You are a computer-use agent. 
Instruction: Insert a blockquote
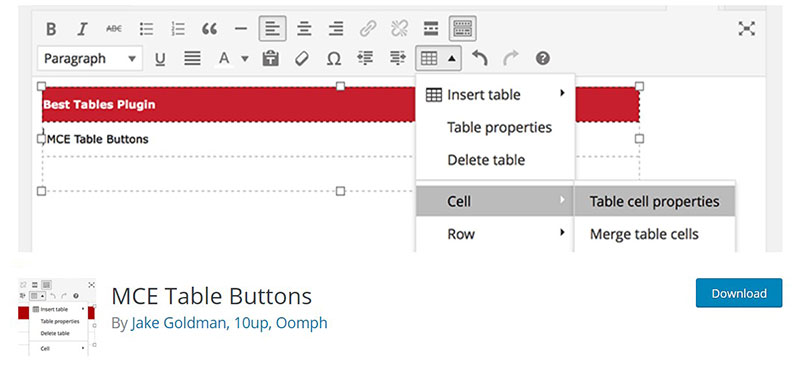[209, 29]
